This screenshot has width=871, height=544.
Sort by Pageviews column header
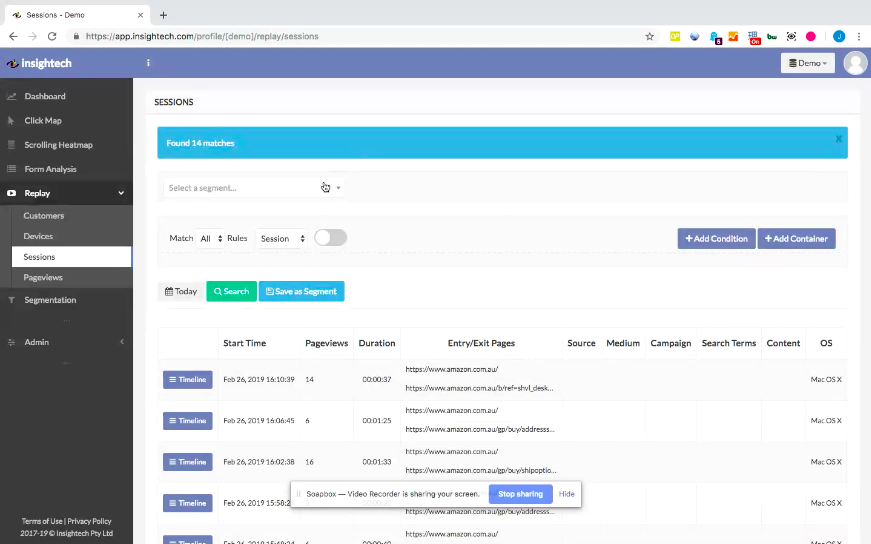327,343
